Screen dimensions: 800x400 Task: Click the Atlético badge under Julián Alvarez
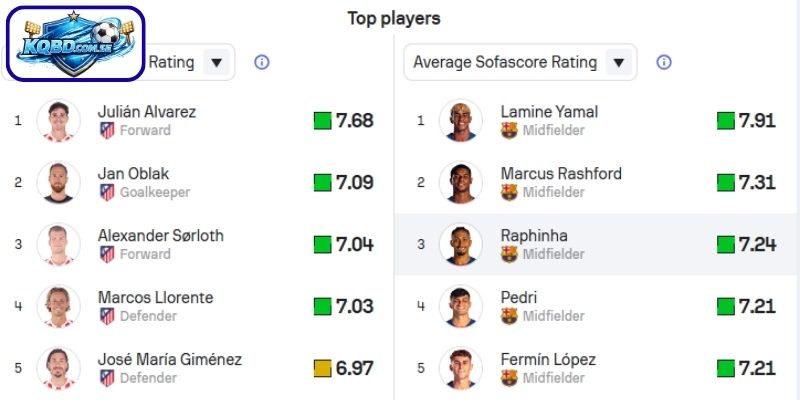[107, 130]
